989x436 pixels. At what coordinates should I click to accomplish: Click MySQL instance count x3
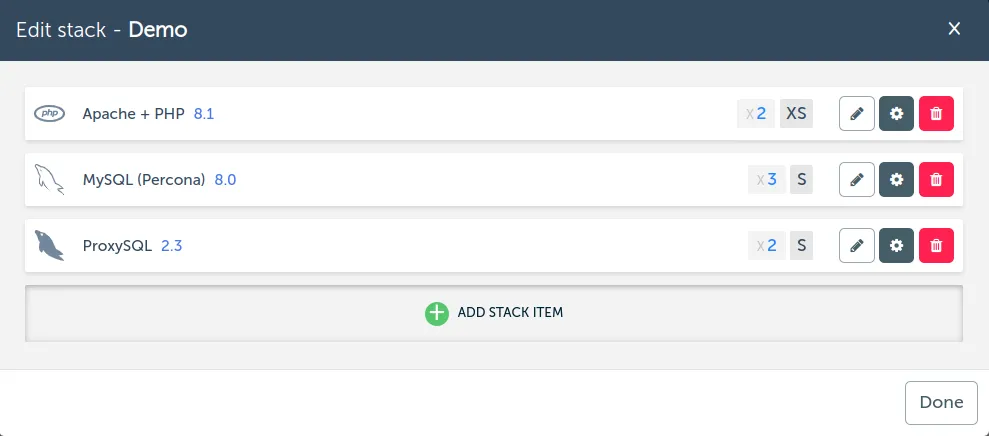[767, 180]
